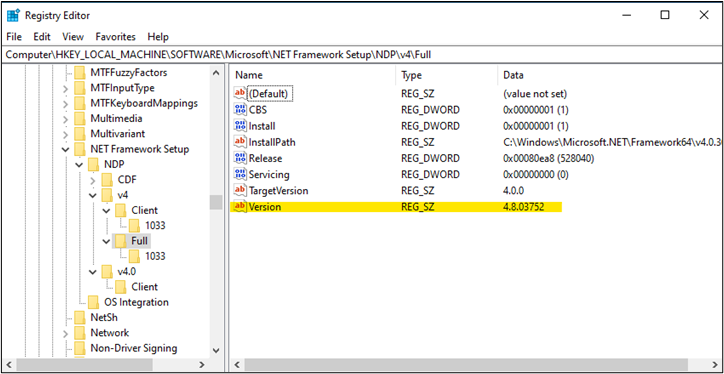The image size is (724, 374).
Task: Expand the Multimedia key
Action: click(65, 119)
